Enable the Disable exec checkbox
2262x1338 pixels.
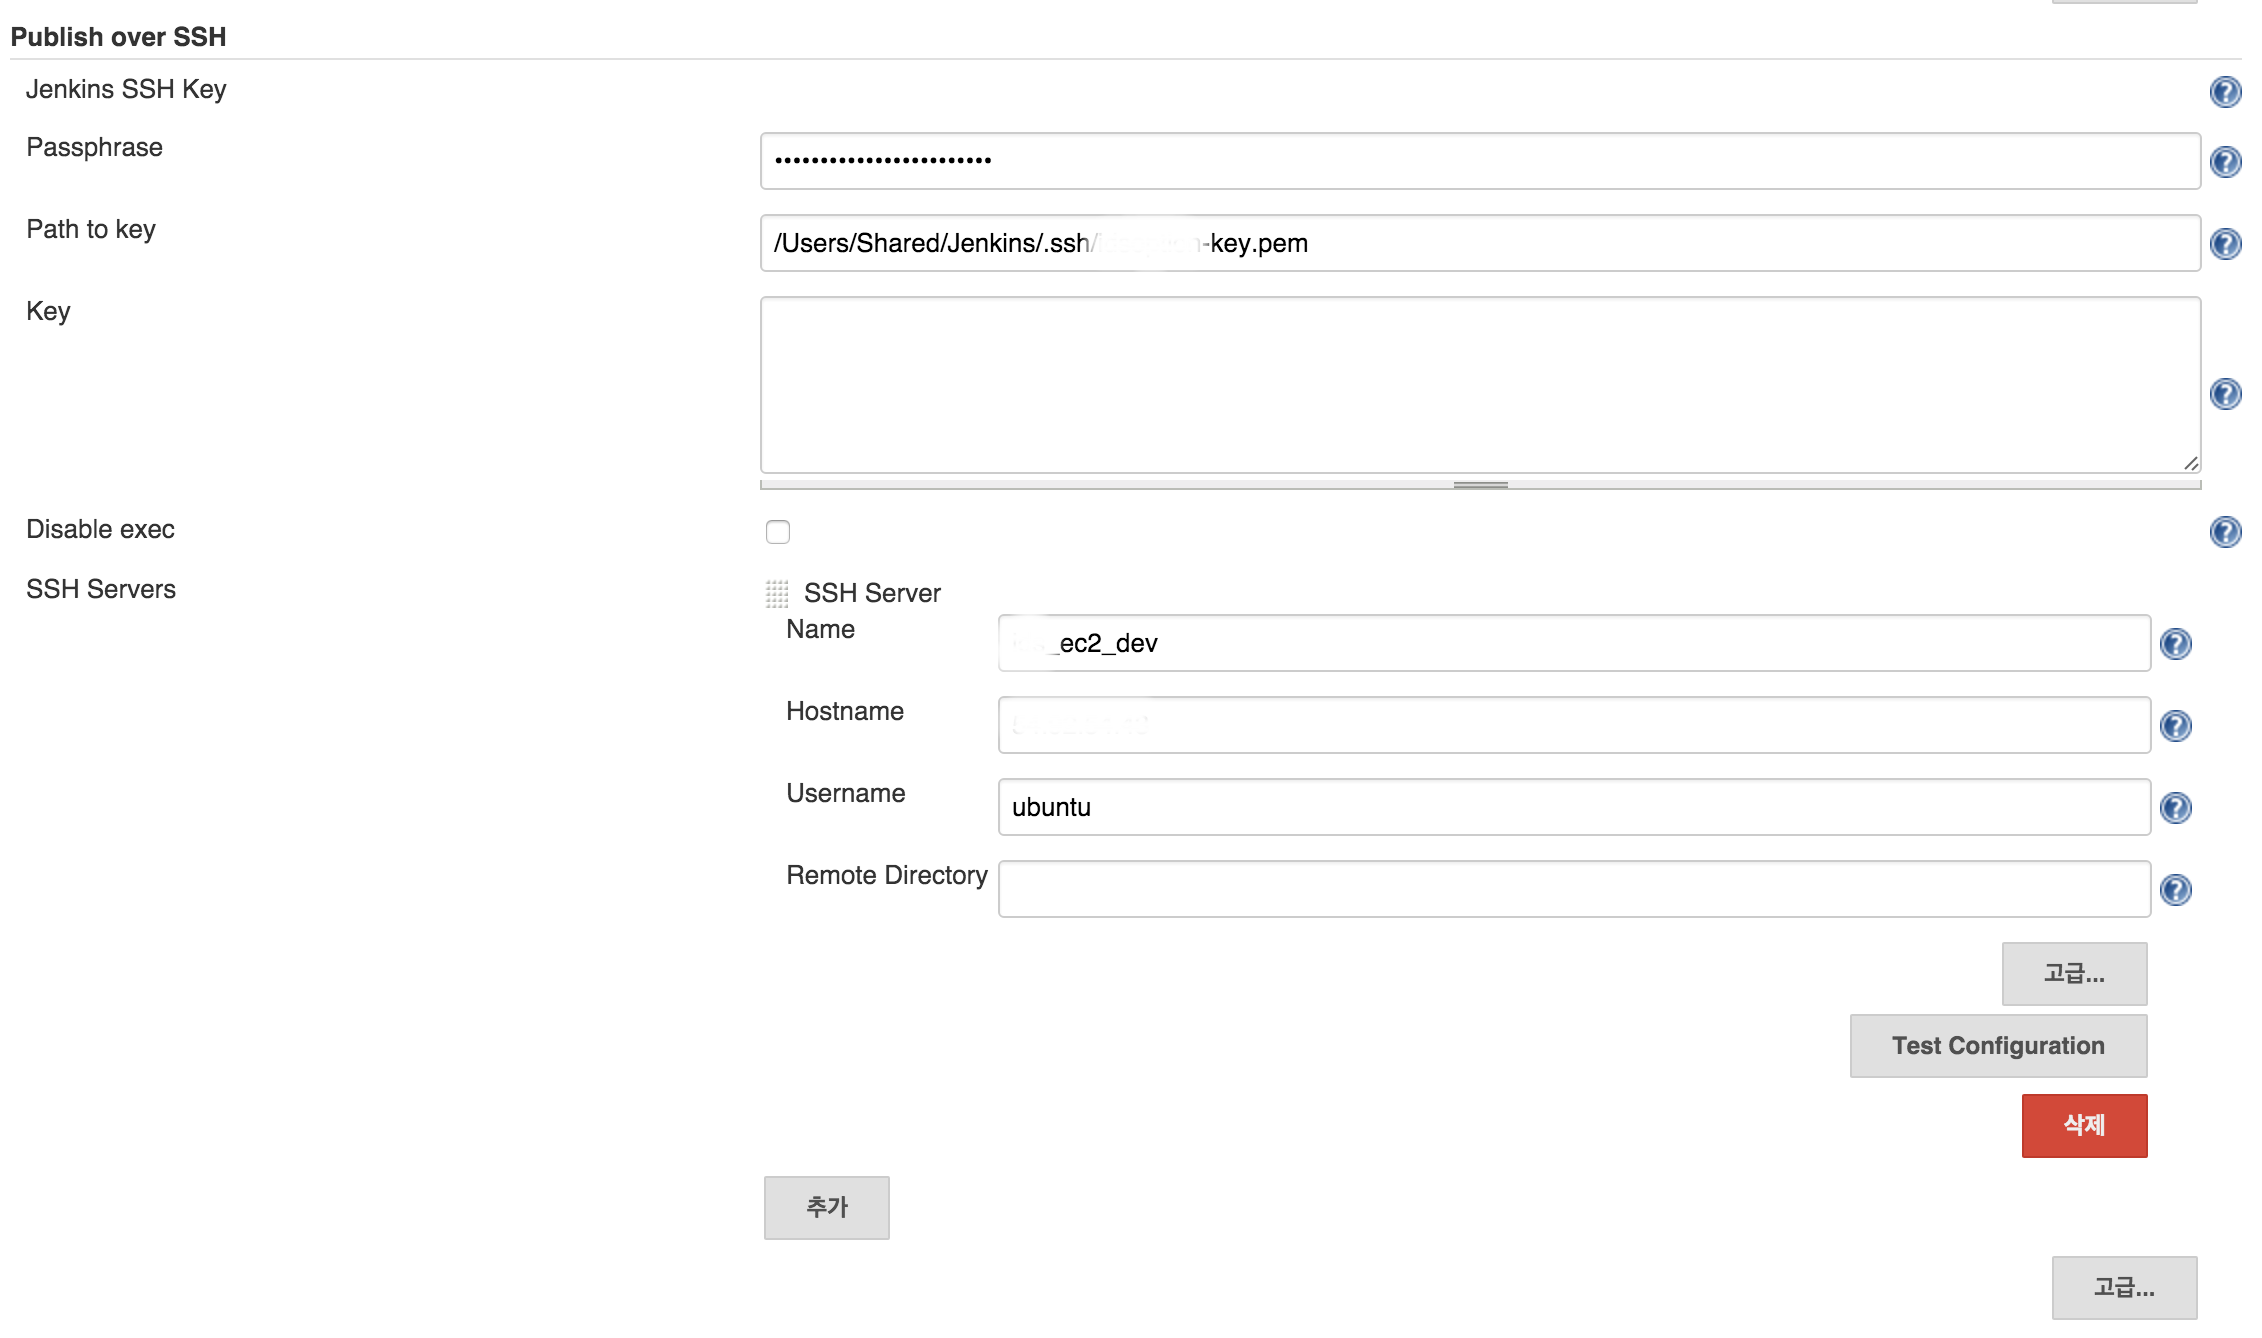point(778,532)
